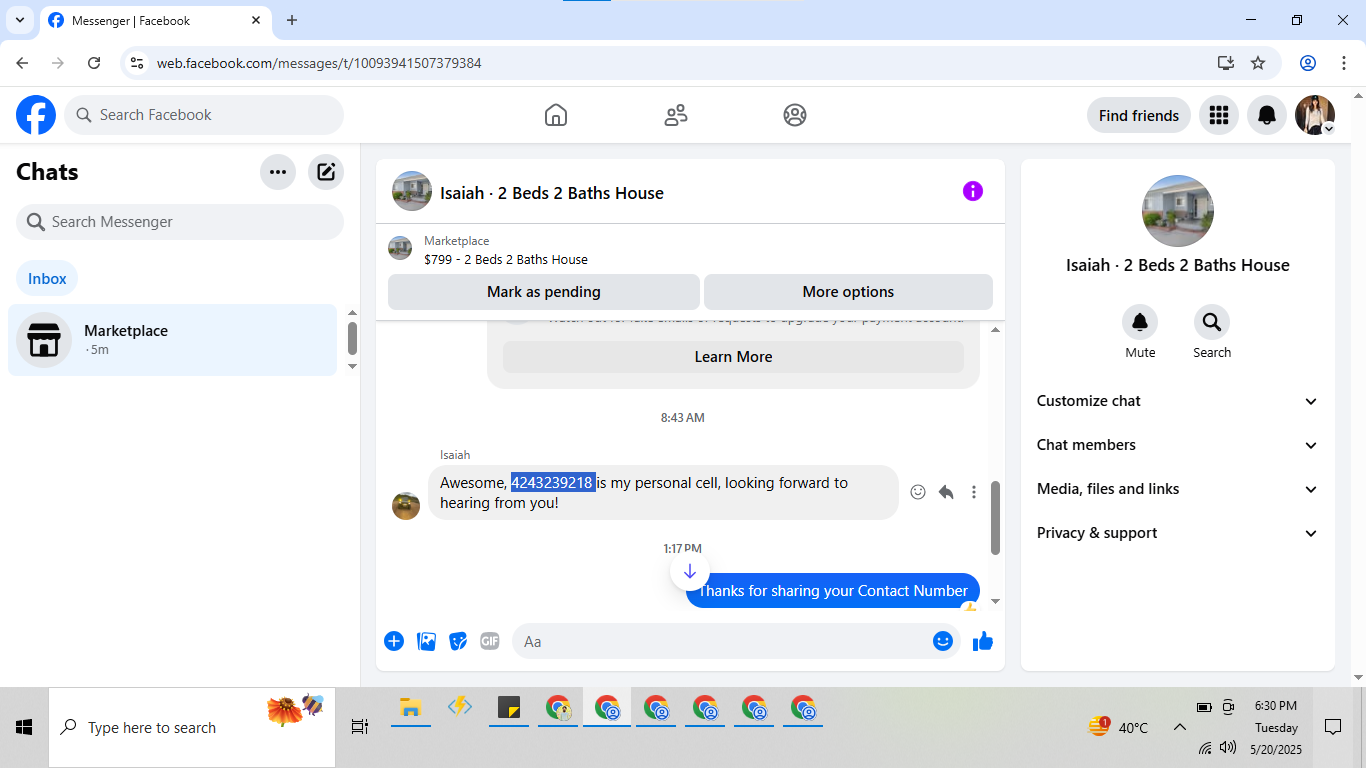The width and height of the screenshot is (1366, 768).
Task: Click the conversation scrollbar thumb
Action: pos(995,518)
